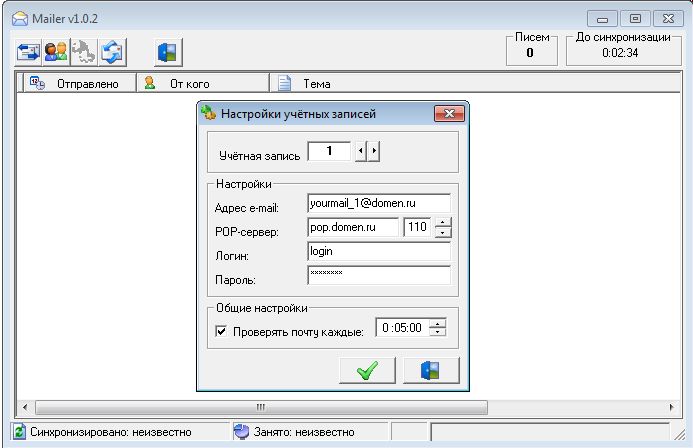
Task: Click the synchronize mail toolbar icon
Action: tap(111, 53)
